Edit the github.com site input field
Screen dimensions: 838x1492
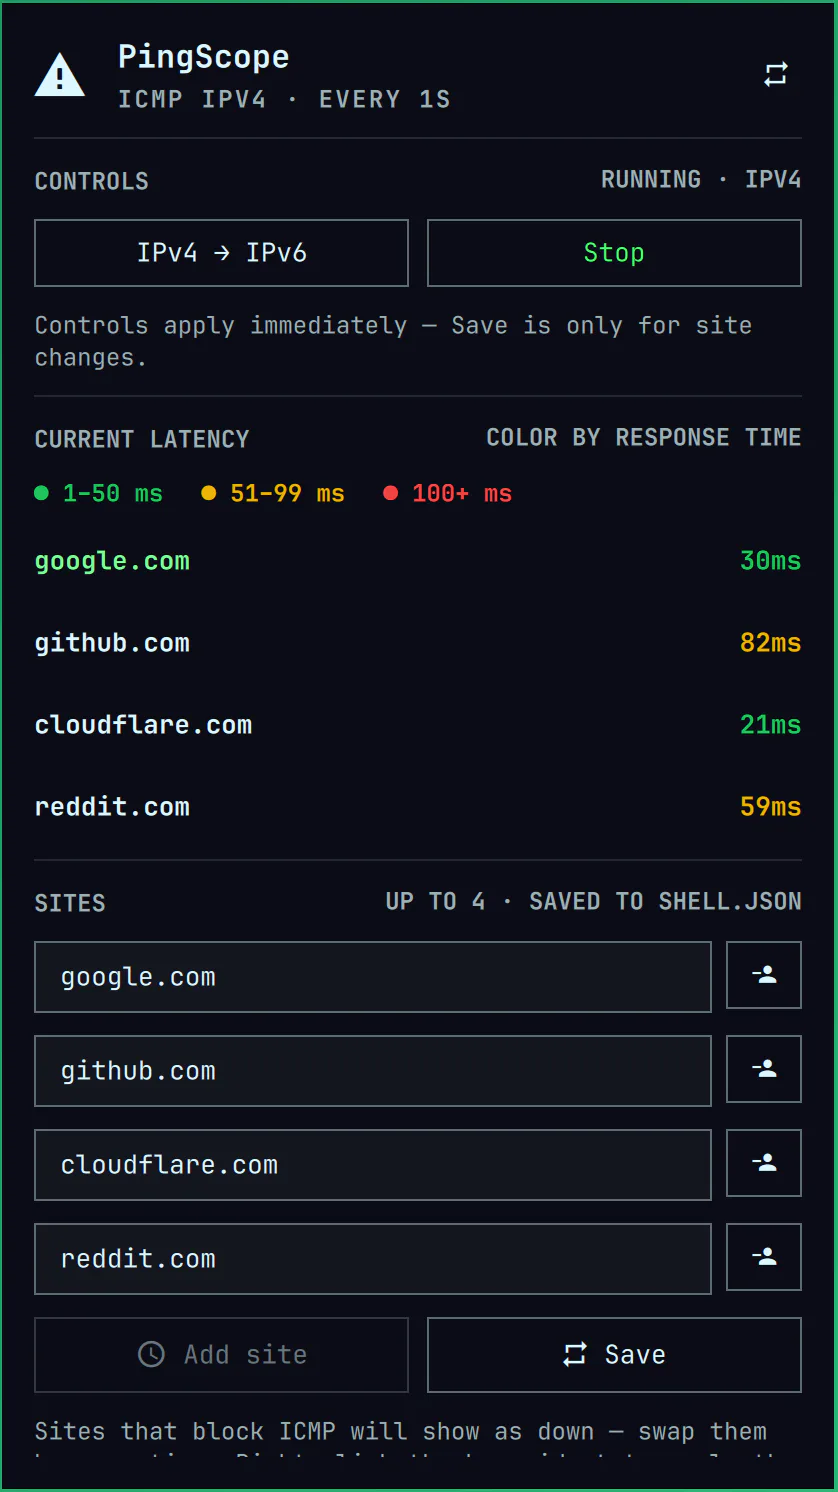[x=373, y=1071]
